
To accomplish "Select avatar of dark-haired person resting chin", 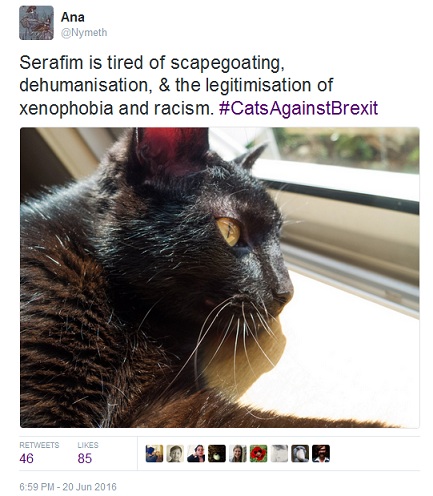I will [196, 453].
